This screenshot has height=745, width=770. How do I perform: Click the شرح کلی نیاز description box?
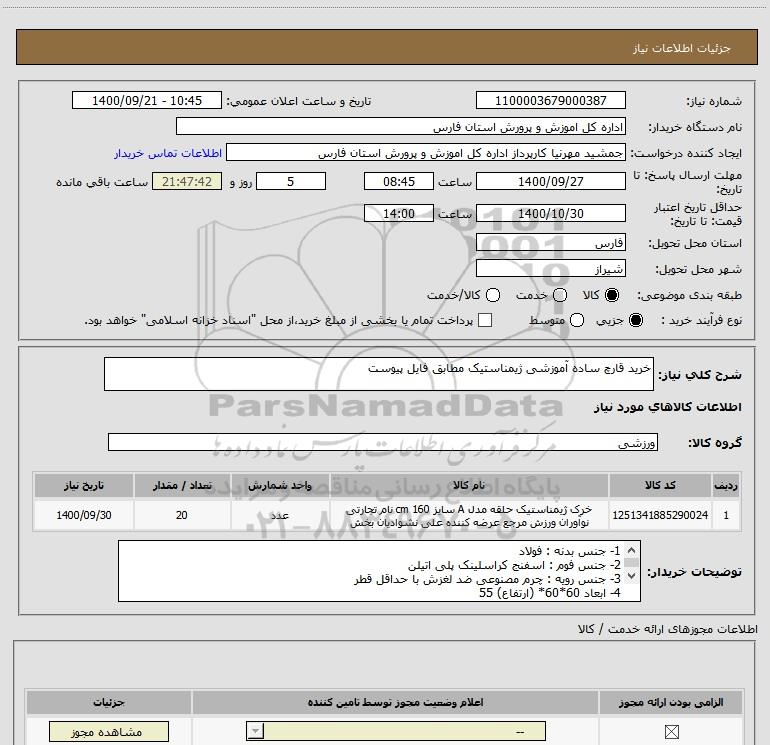(x=379, y=374)
